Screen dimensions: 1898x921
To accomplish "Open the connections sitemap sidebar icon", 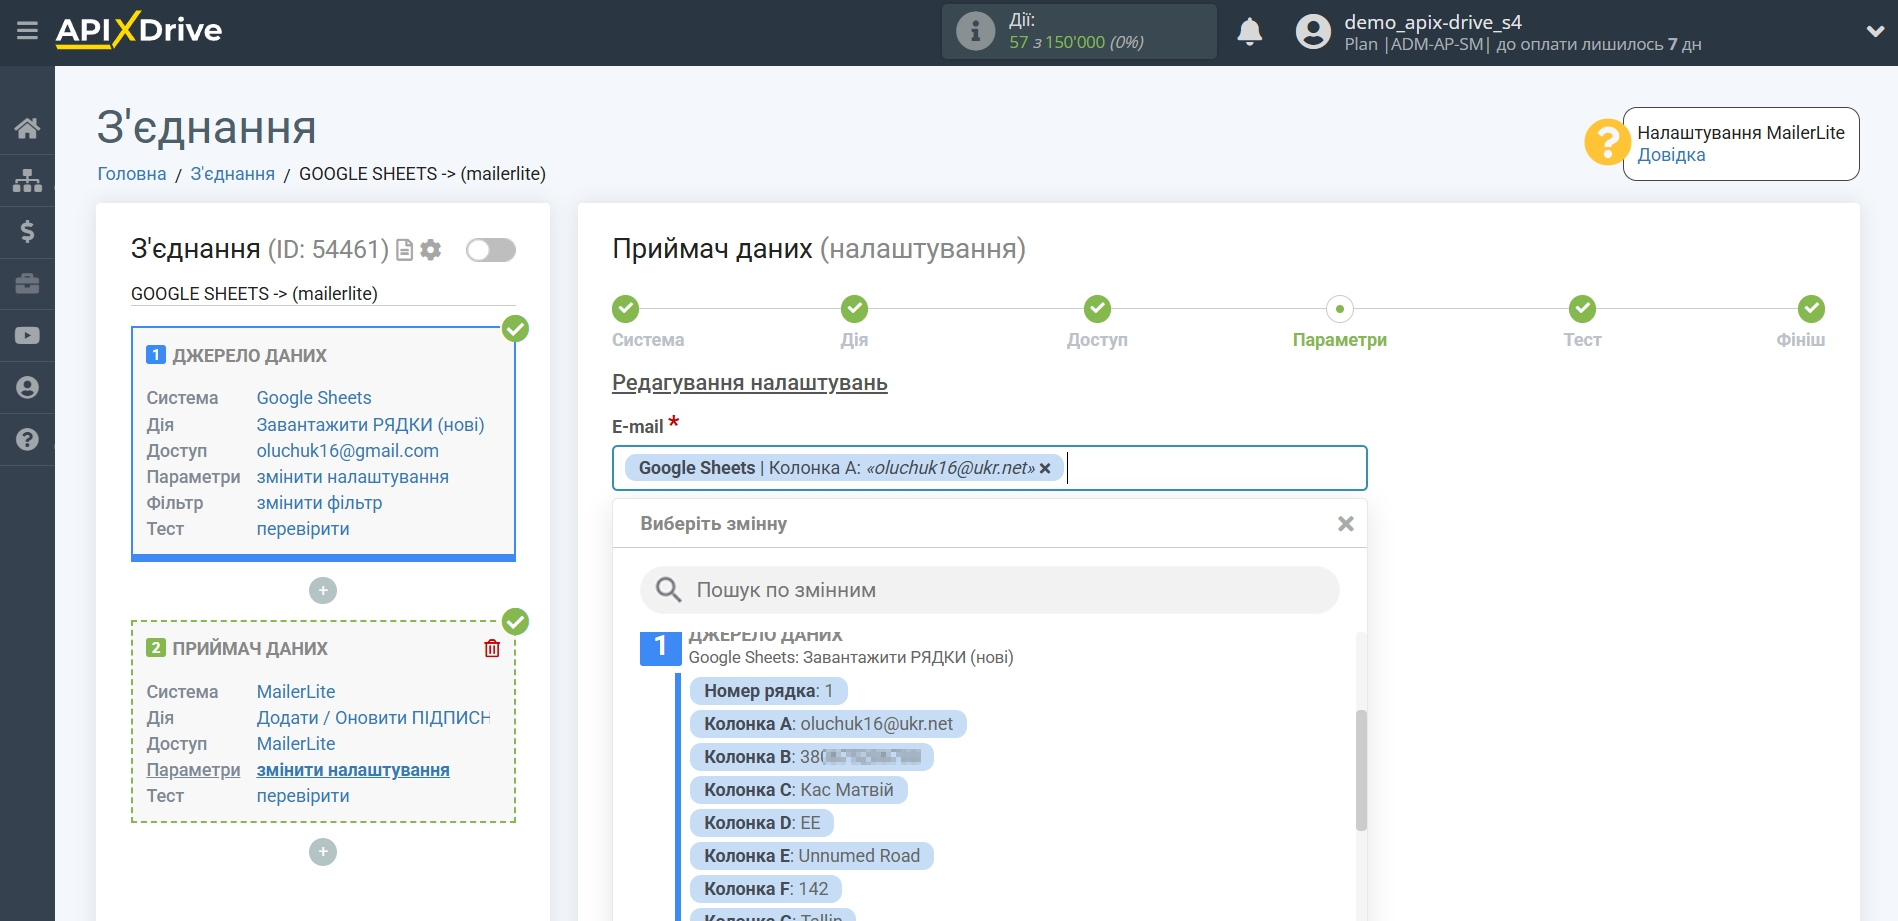I will point(27,180).
